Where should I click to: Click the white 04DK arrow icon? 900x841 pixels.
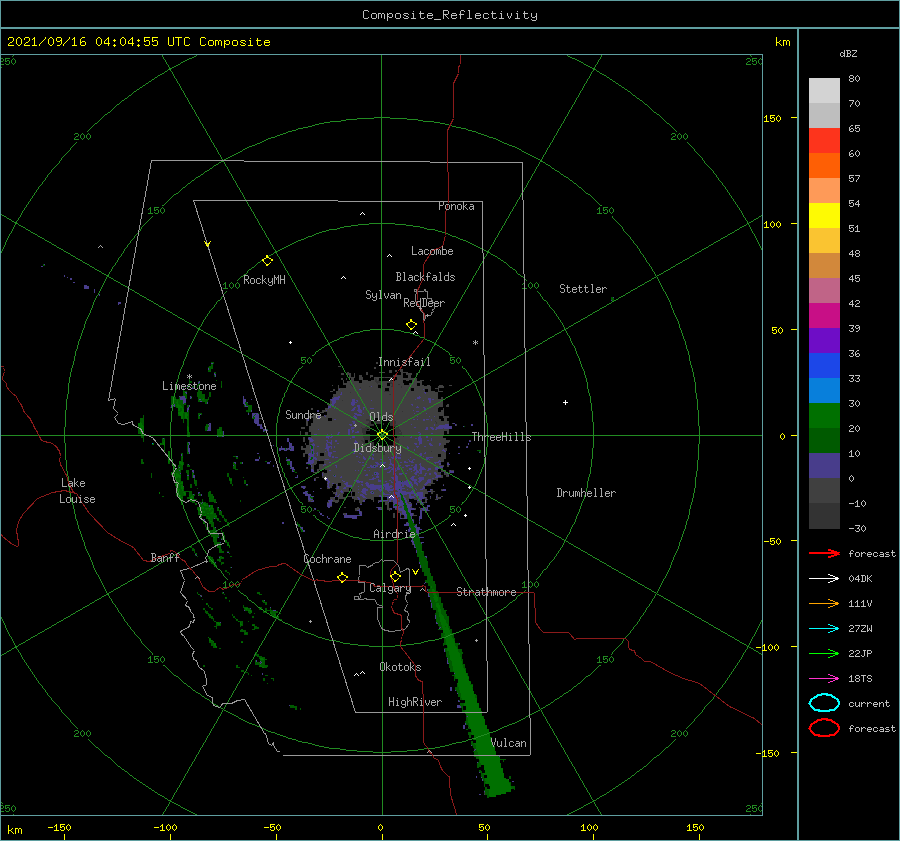click(824, 579)
